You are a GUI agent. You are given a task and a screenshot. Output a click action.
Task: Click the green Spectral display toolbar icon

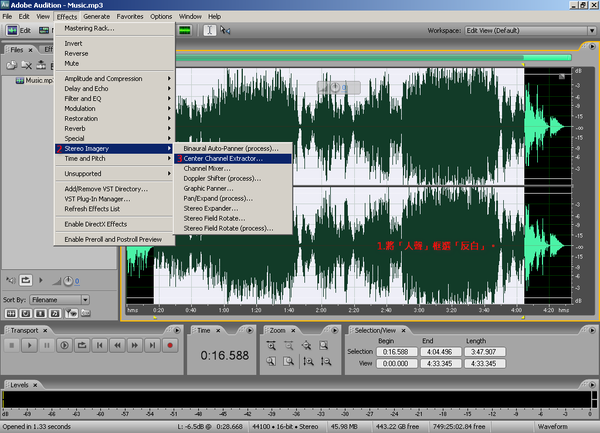185,30
